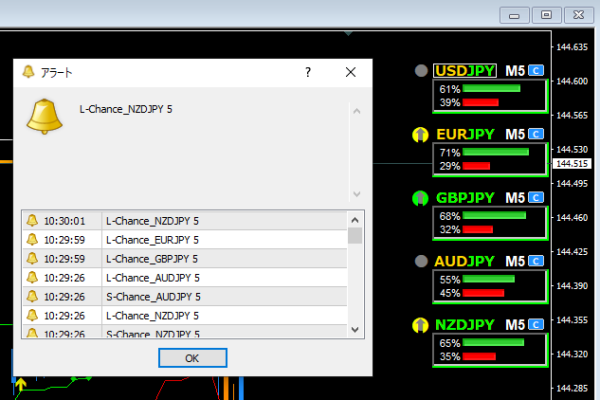The width and height of the screenshot is (600, 400).
Task: Toggle the gray status circle beside AUDJPY
Action: tap(421, 262)
